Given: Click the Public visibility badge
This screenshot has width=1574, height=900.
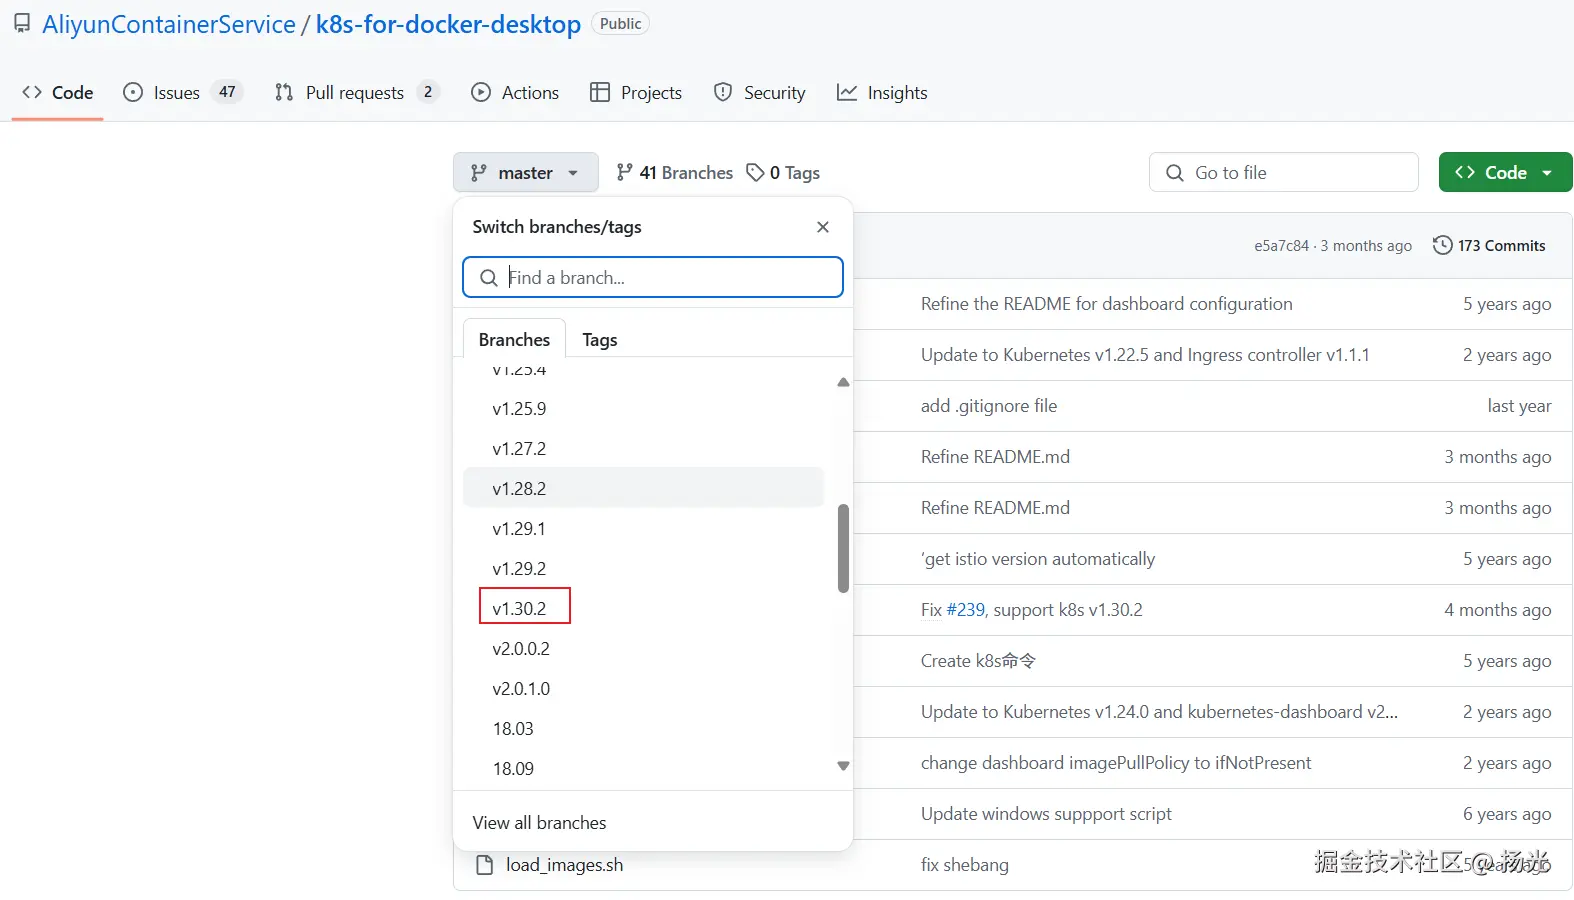Looking at the screenshot, I should [621, 24].
